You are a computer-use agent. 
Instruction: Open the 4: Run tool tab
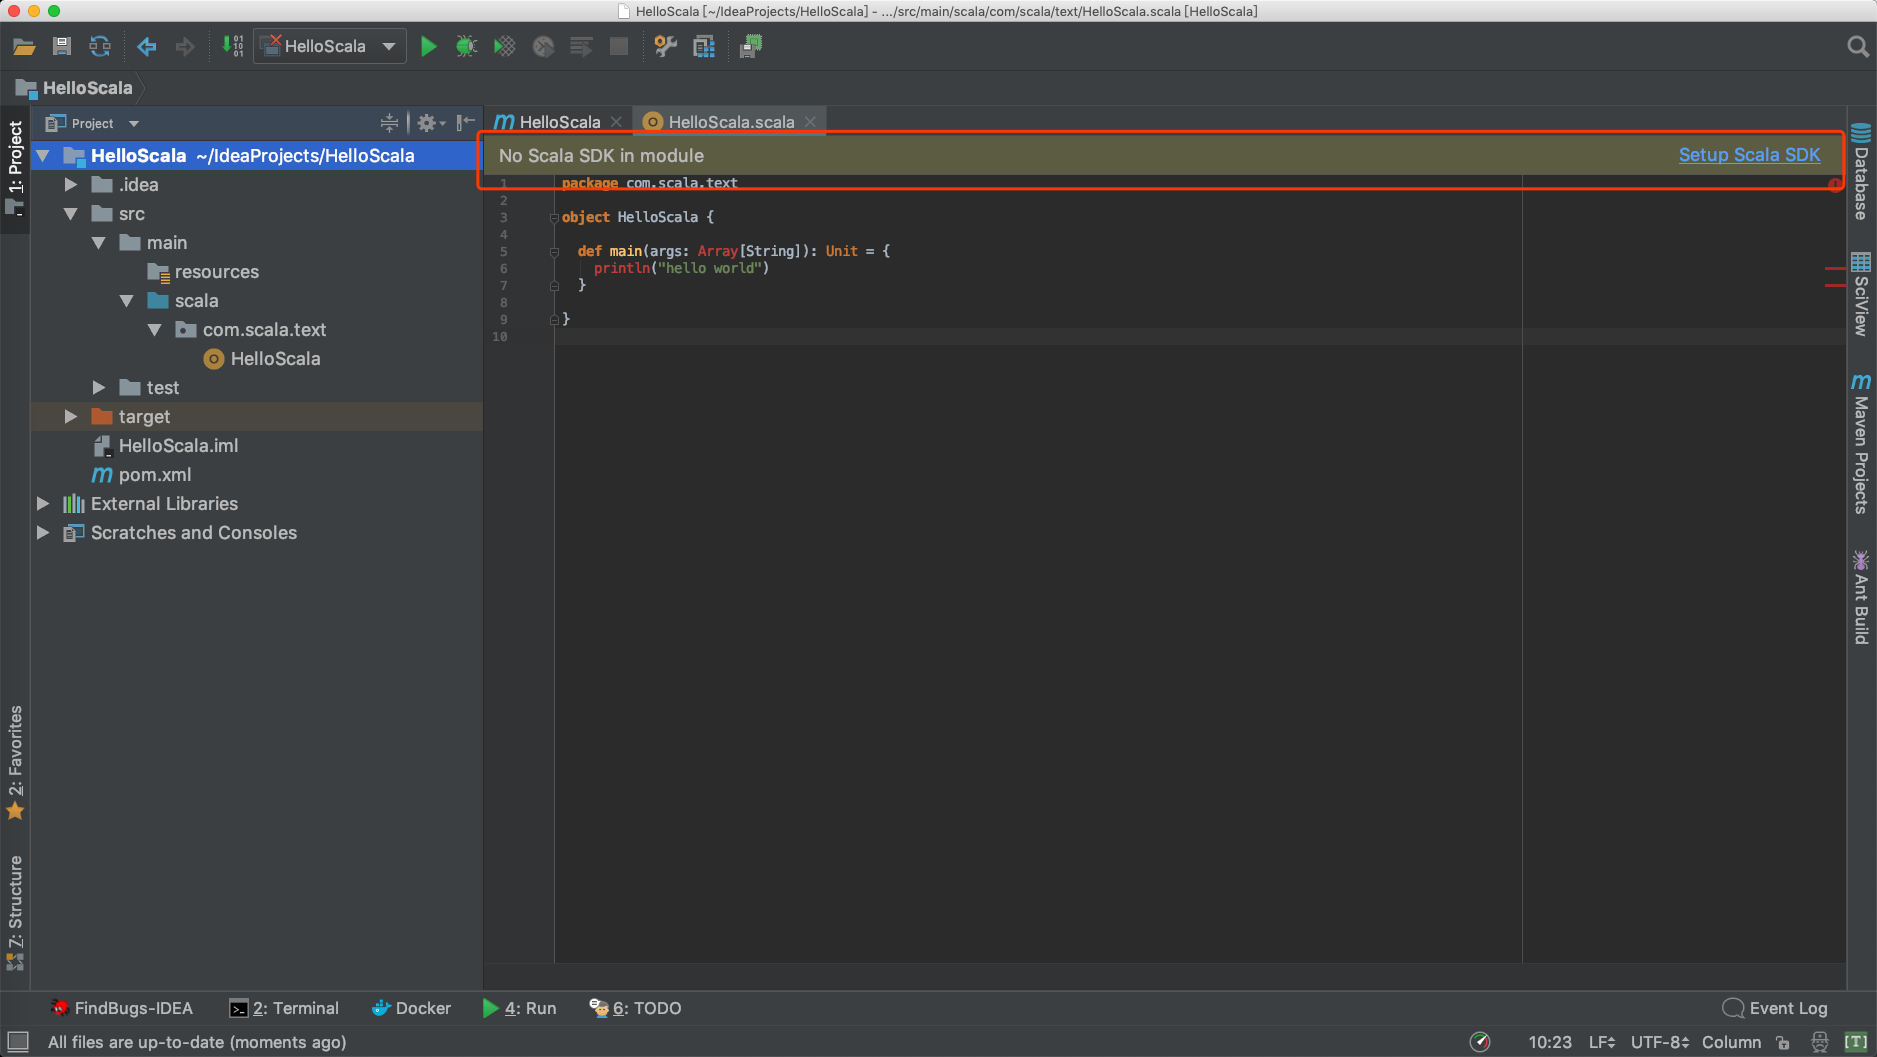(x=519, y=1008)
